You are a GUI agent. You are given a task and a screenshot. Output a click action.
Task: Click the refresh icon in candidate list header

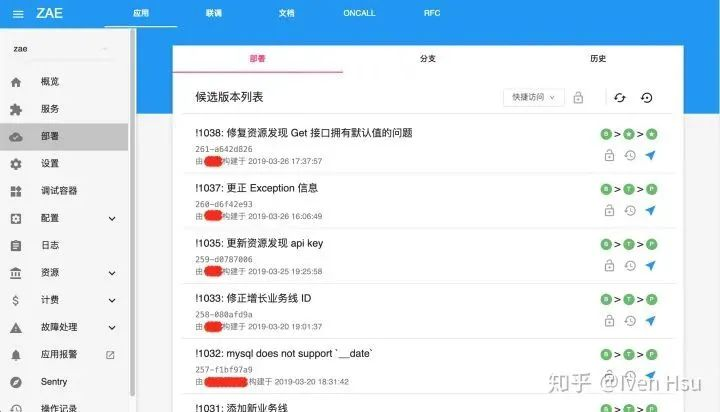point(619,97)
